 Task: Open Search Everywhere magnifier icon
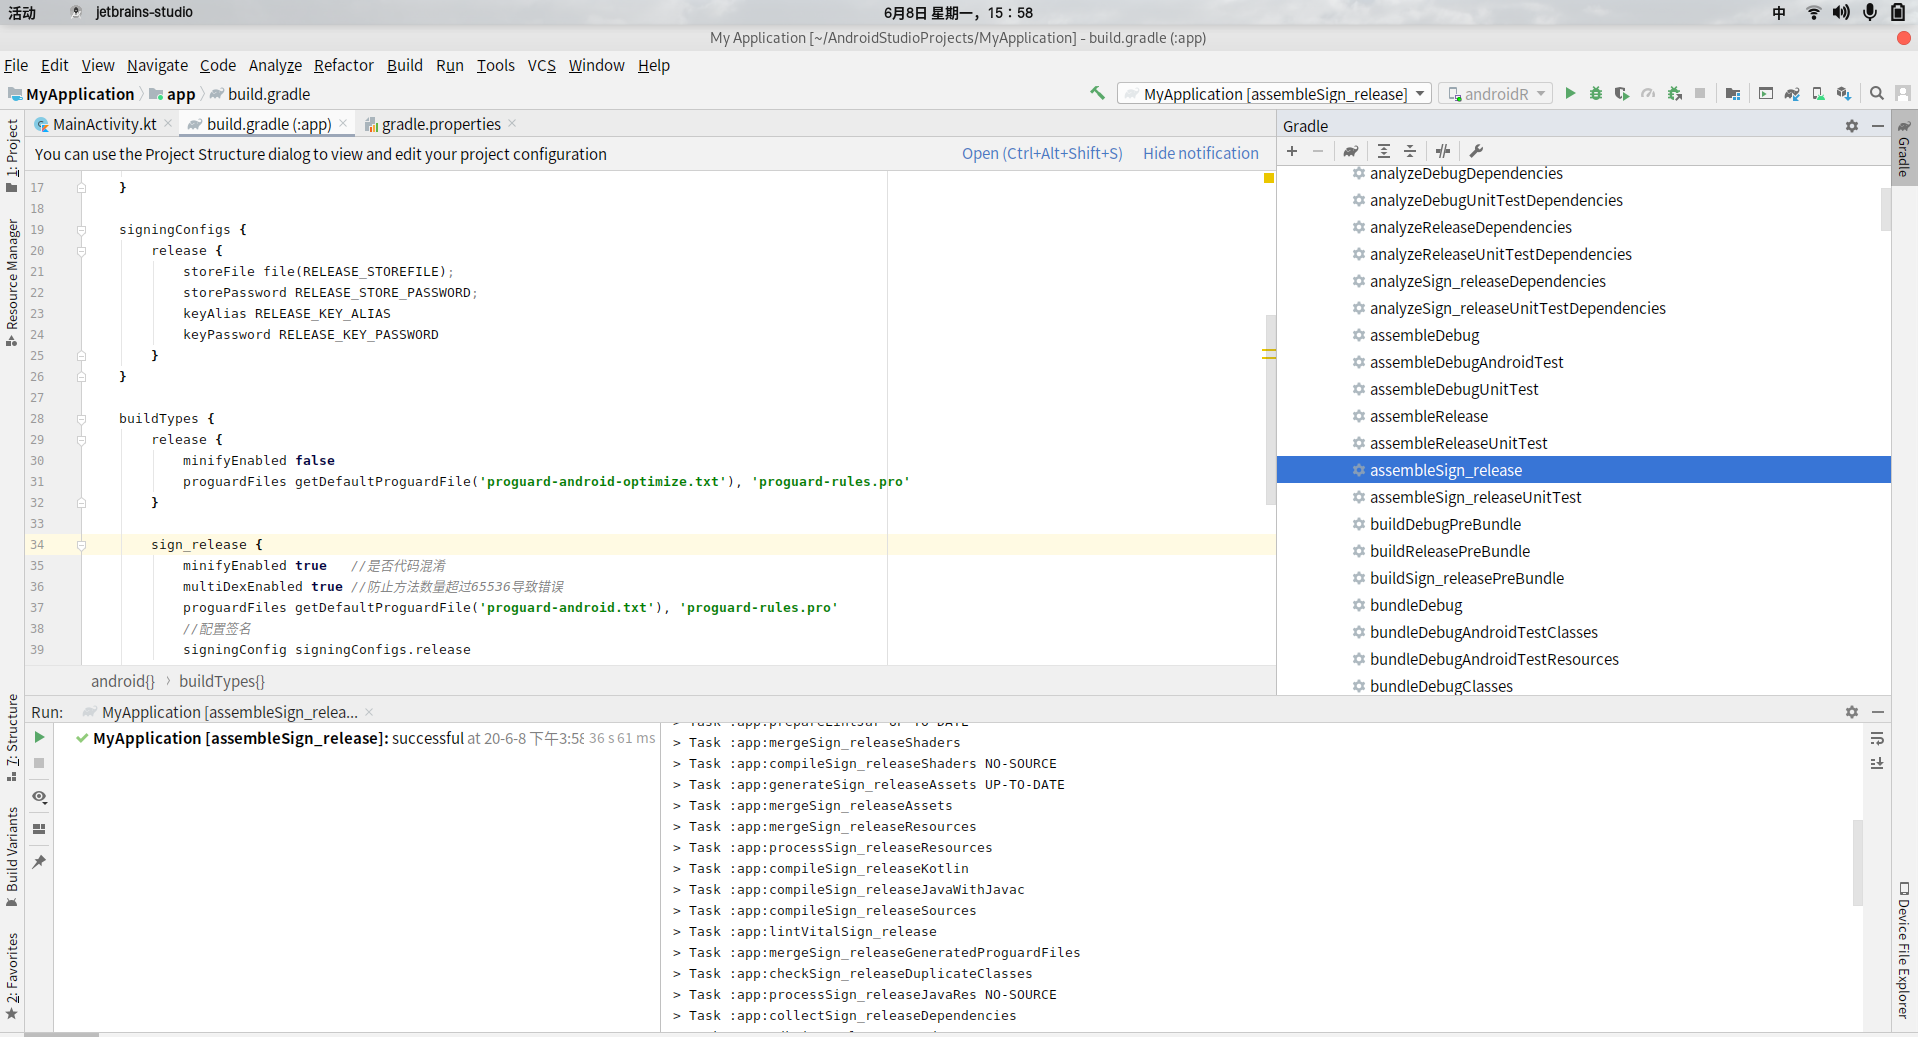click(1877, 93)
